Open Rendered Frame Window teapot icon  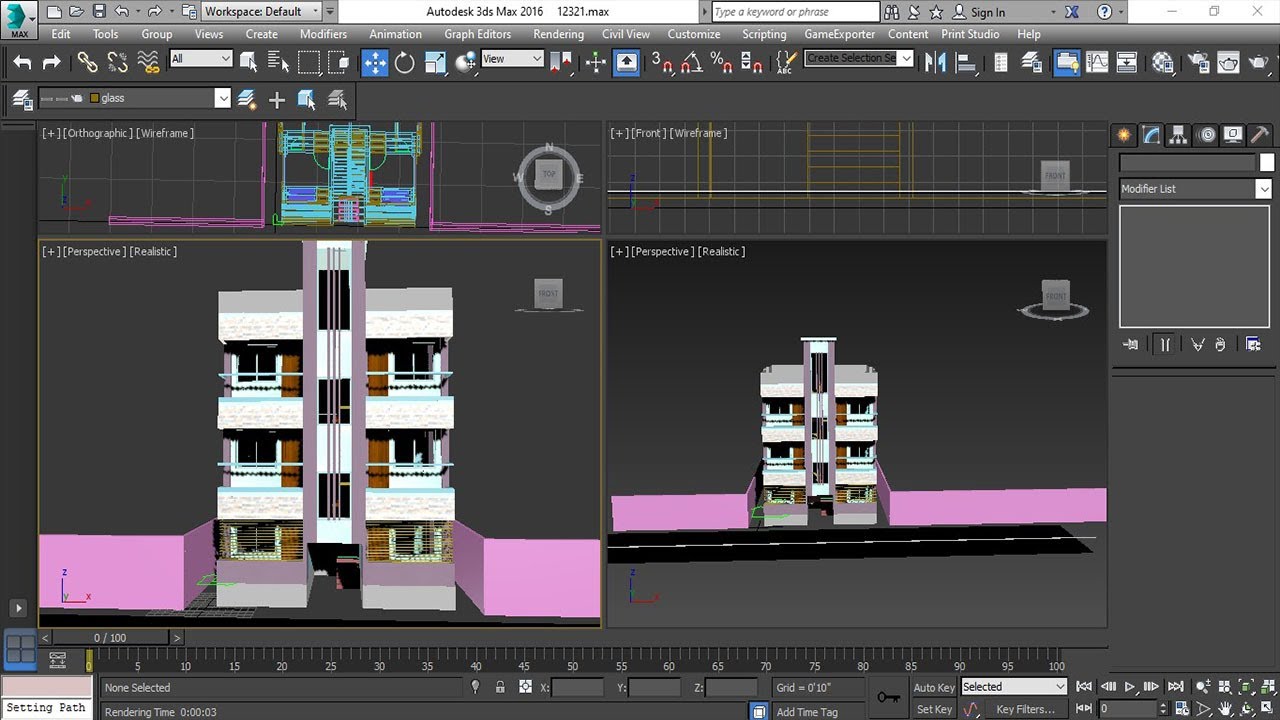[x=1228, y=62]
